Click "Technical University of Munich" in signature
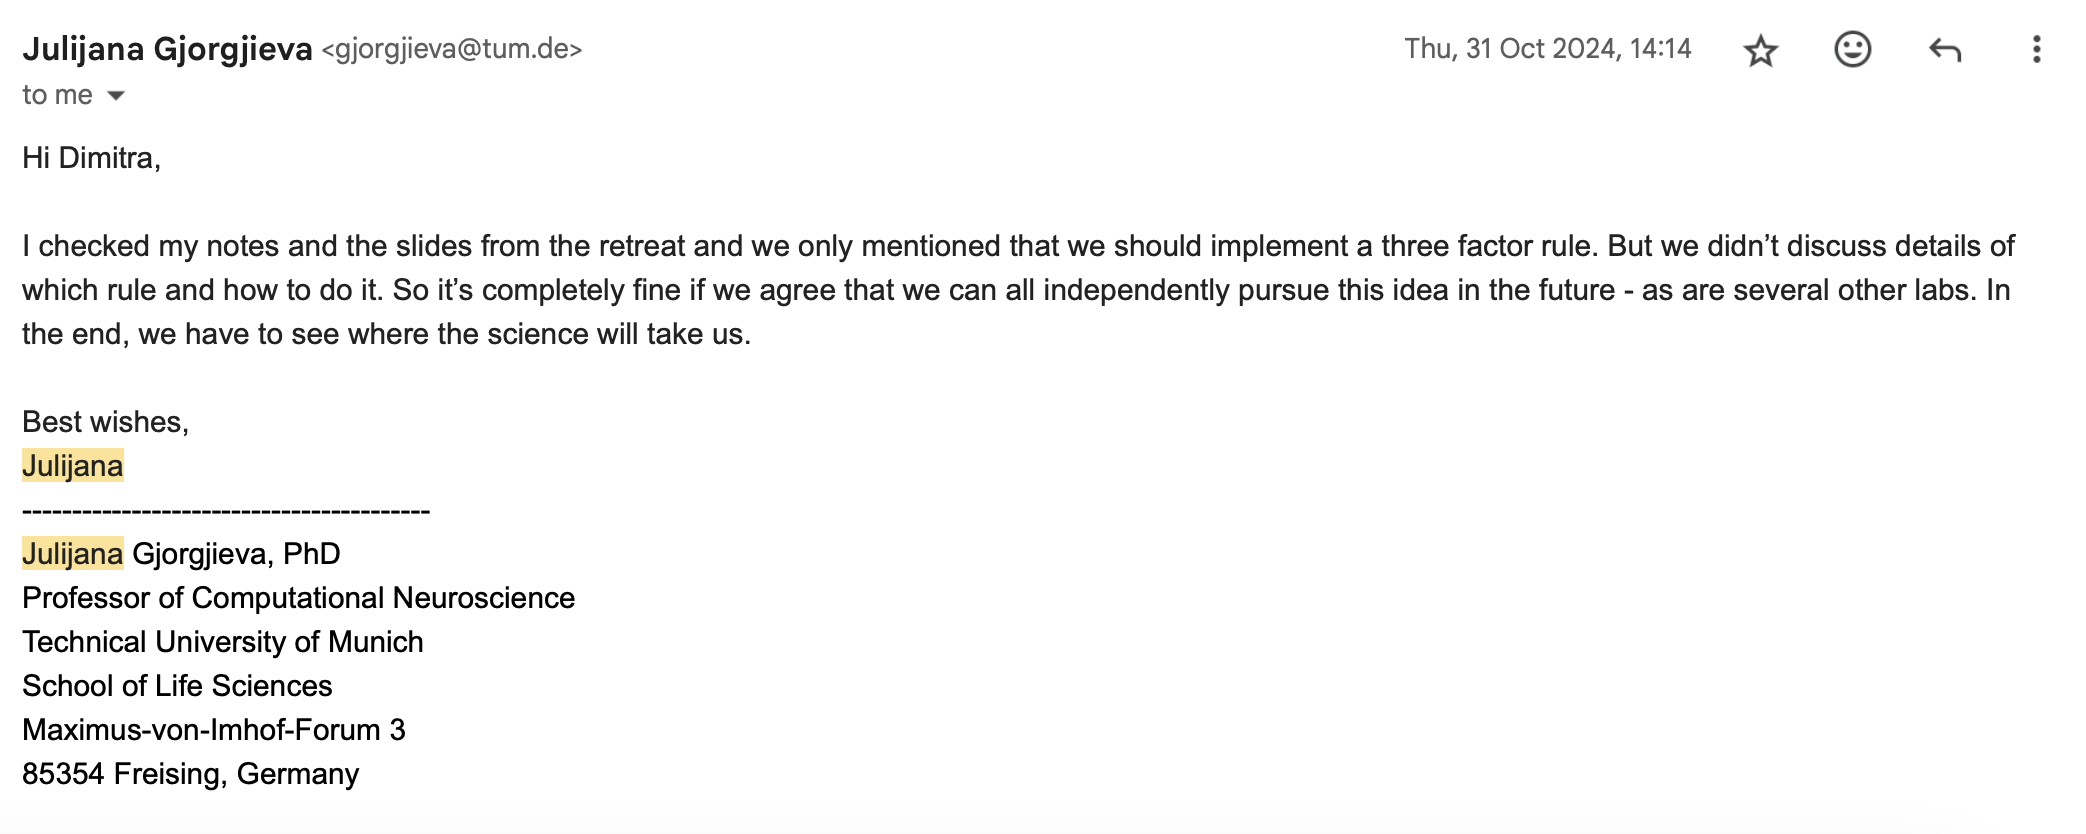Viewport: 2086px width, 834px height. (222, 642)
